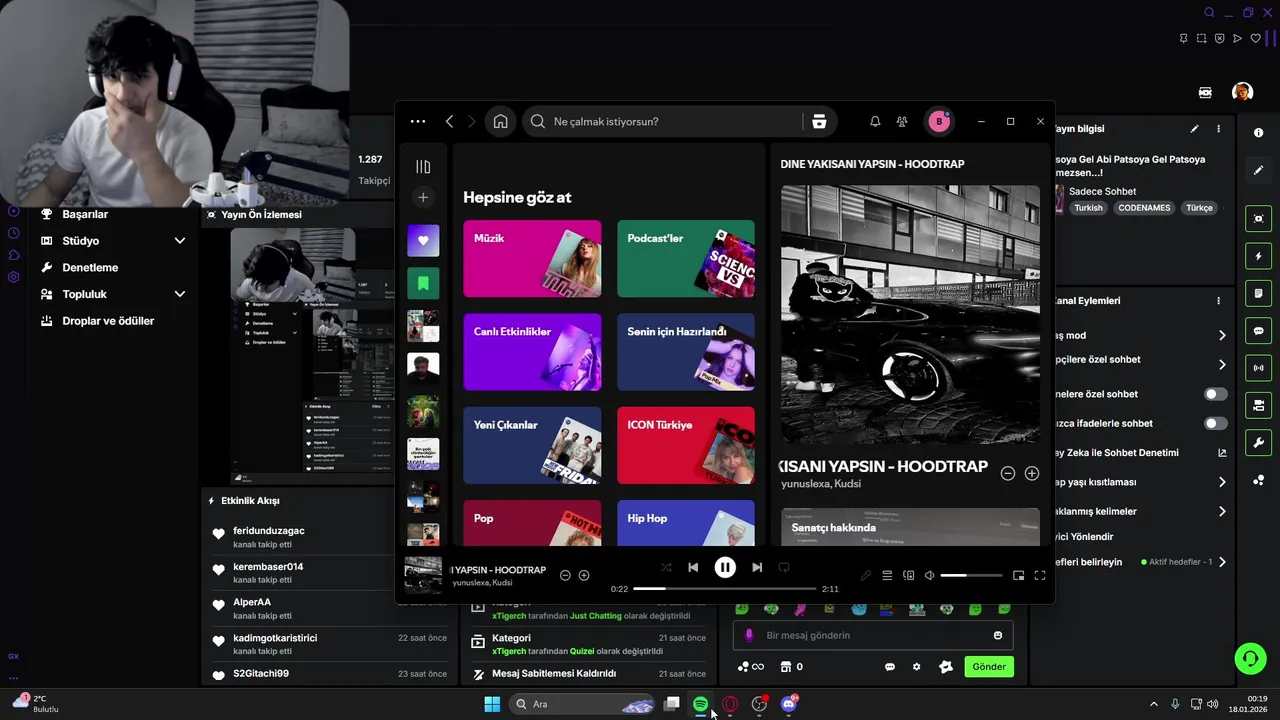Switch Spotify to full screen icon
The image size is (1280, 720).
[x=1040, y=575]
